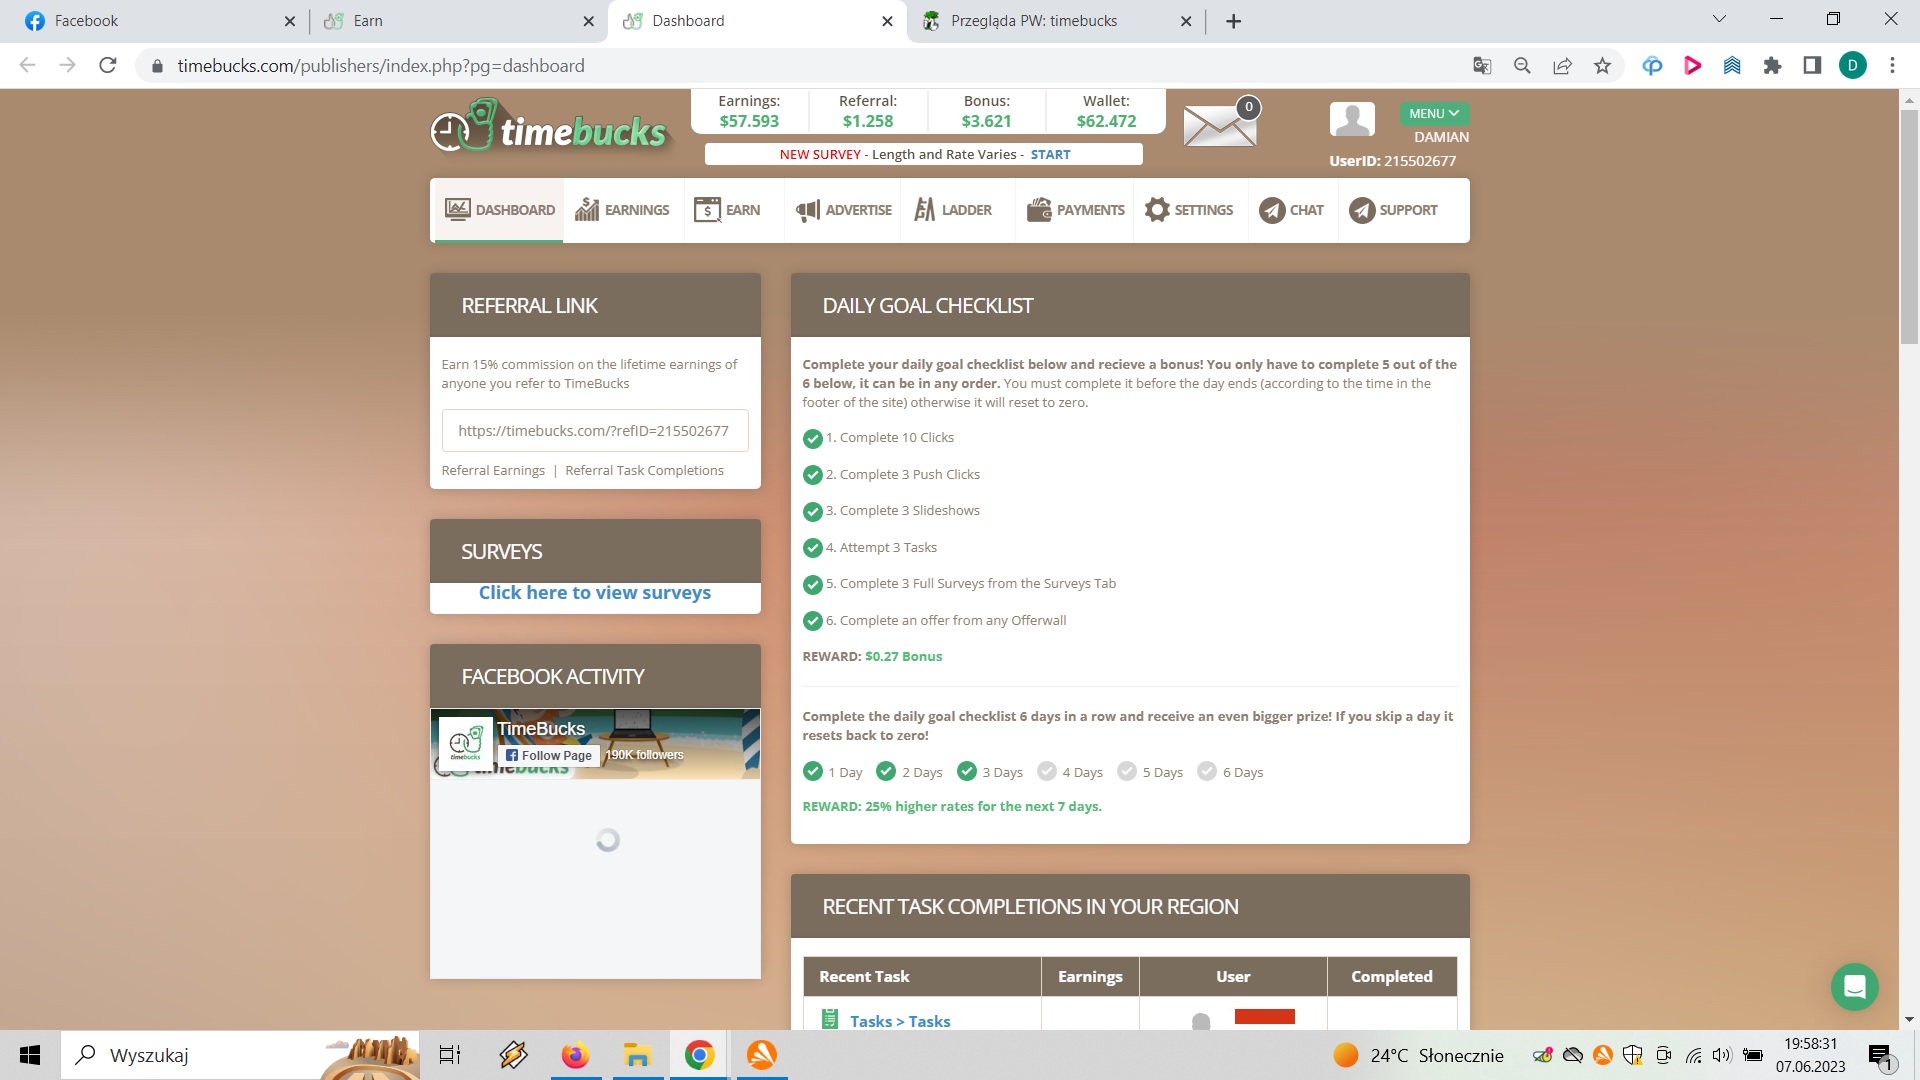Open Chrome three-dot menu
The width and height of the screenshot is (1920, 1080).
pos(1892,66)
